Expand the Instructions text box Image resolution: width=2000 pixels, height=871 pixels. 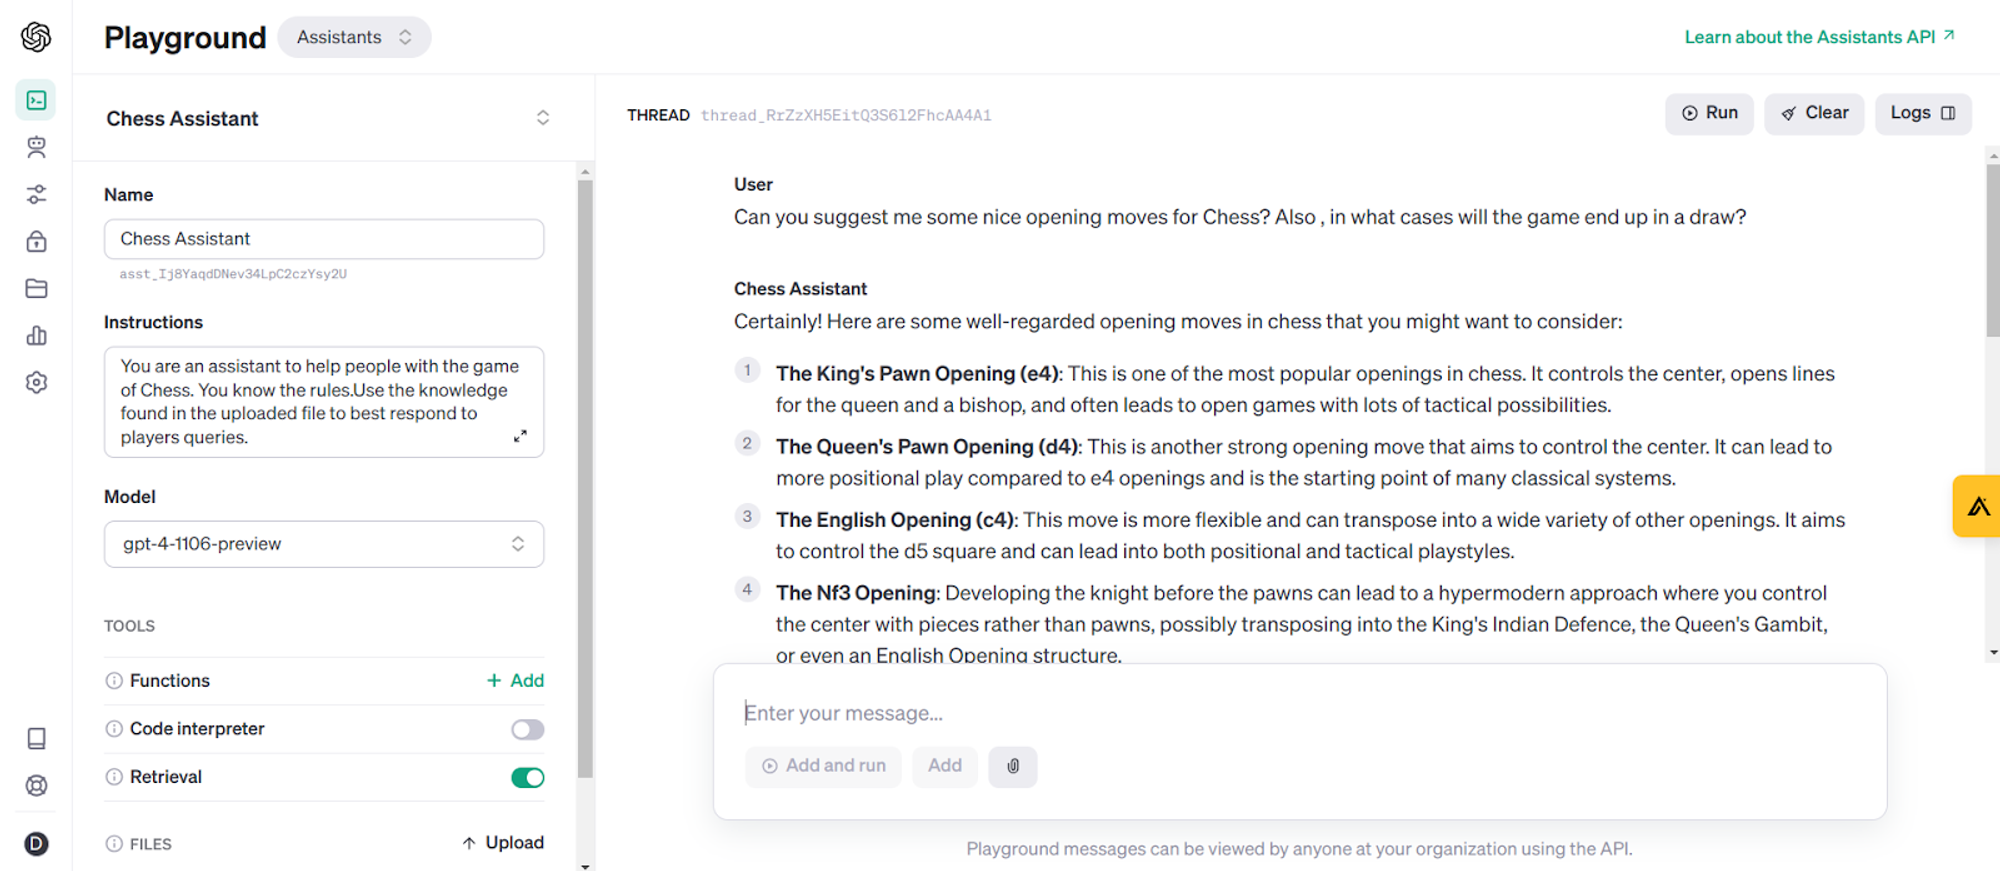520,436
